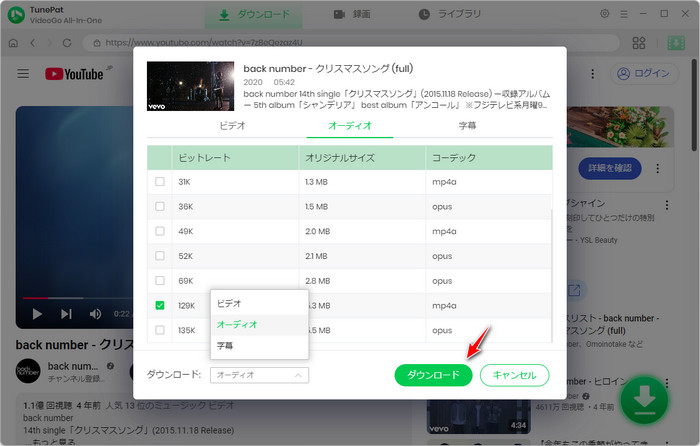Reload the current page

coord(67,43)
